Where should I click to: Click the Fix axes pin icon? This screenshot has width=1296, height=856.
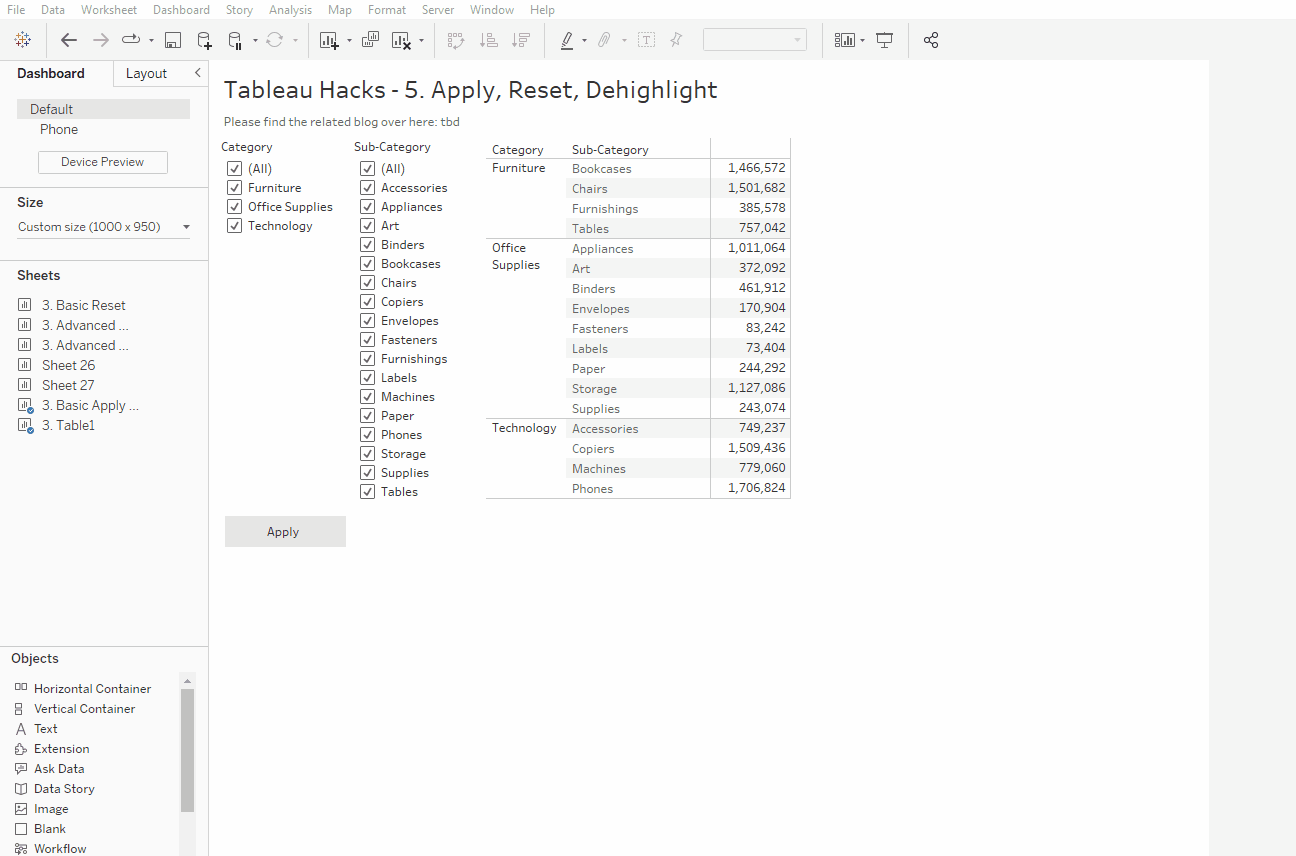(x=676, y=40)
